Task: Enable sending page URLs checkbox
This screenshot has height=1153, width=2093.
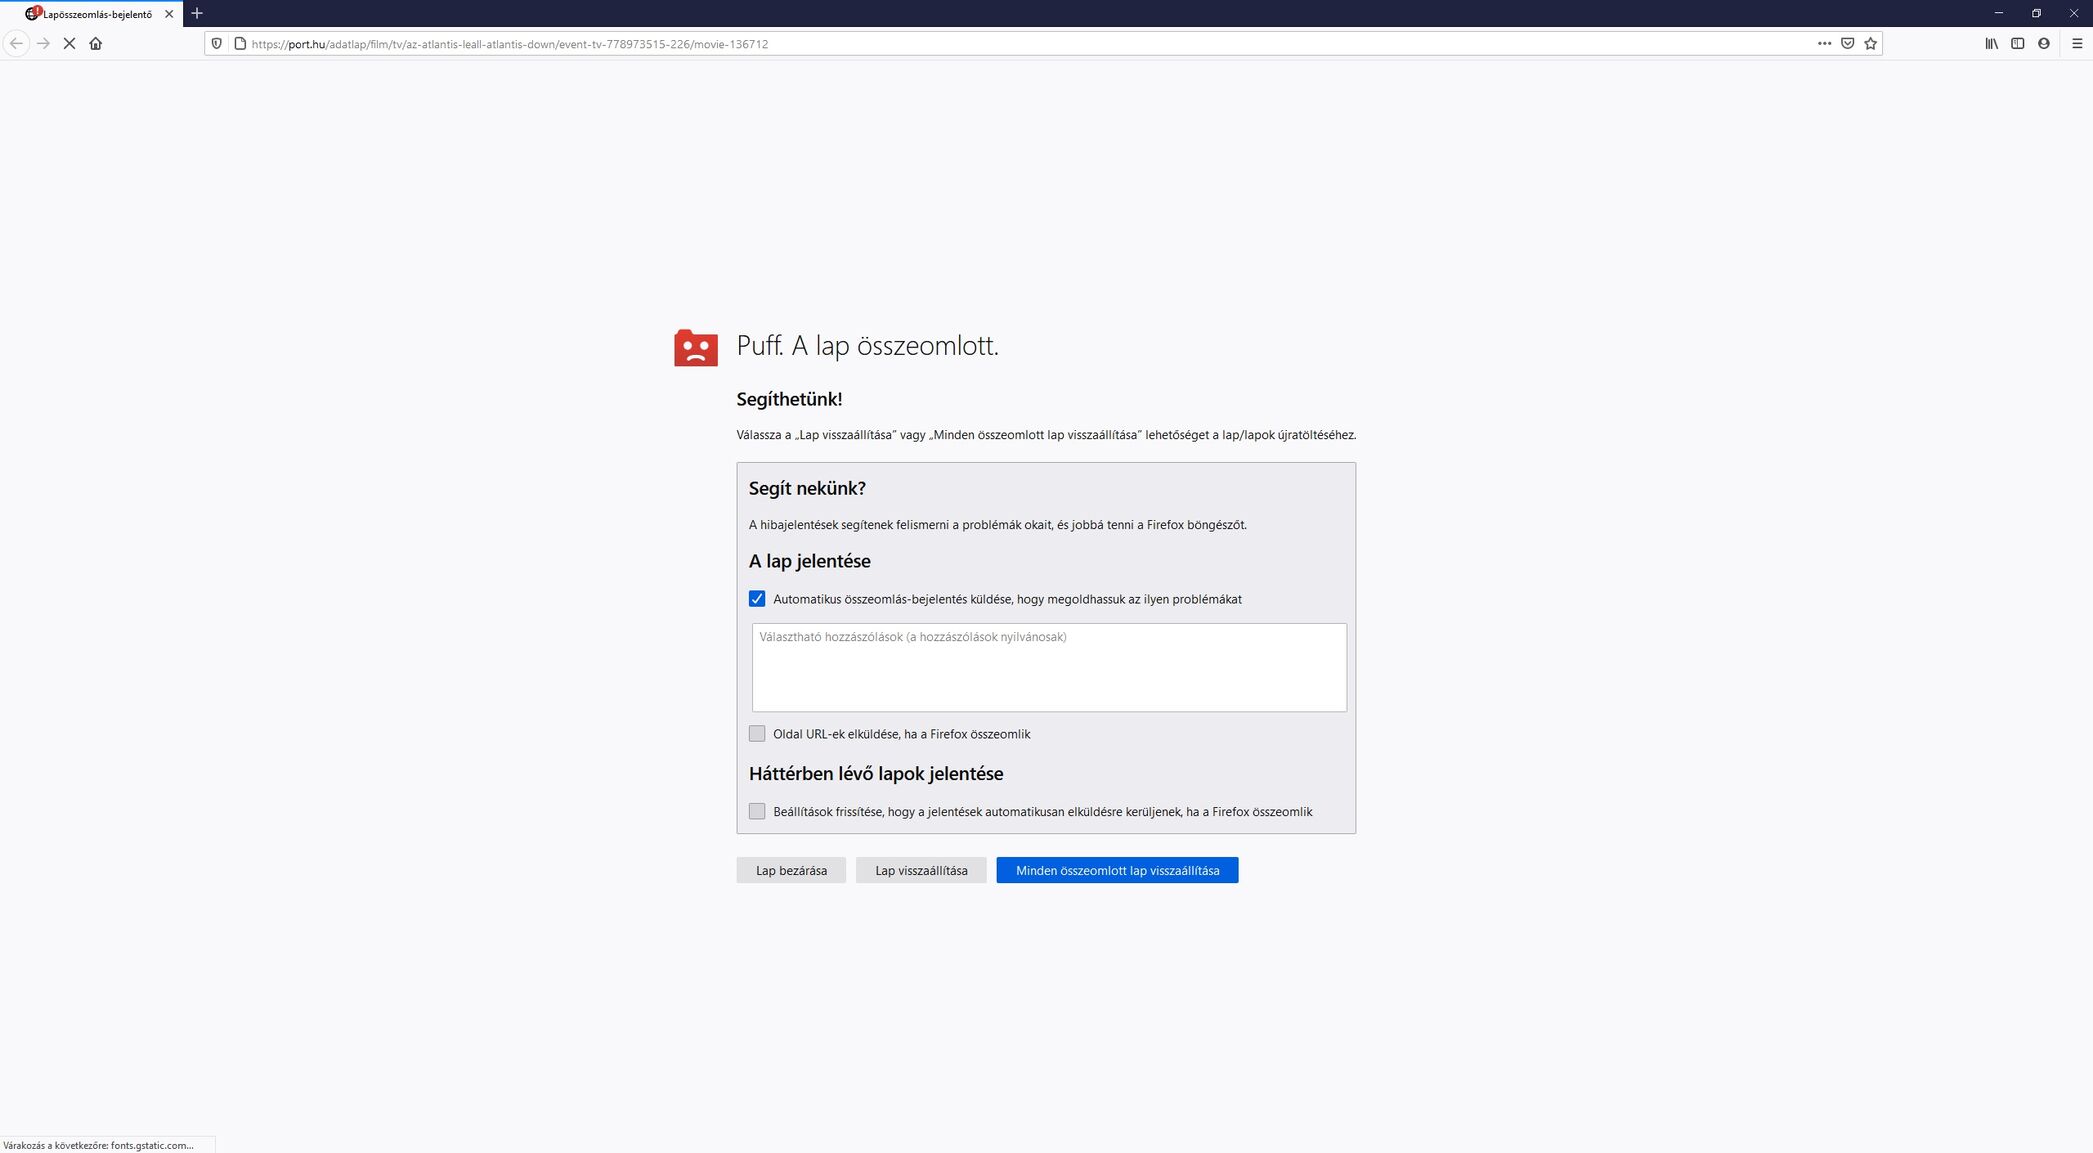Action: click(757, 734)
